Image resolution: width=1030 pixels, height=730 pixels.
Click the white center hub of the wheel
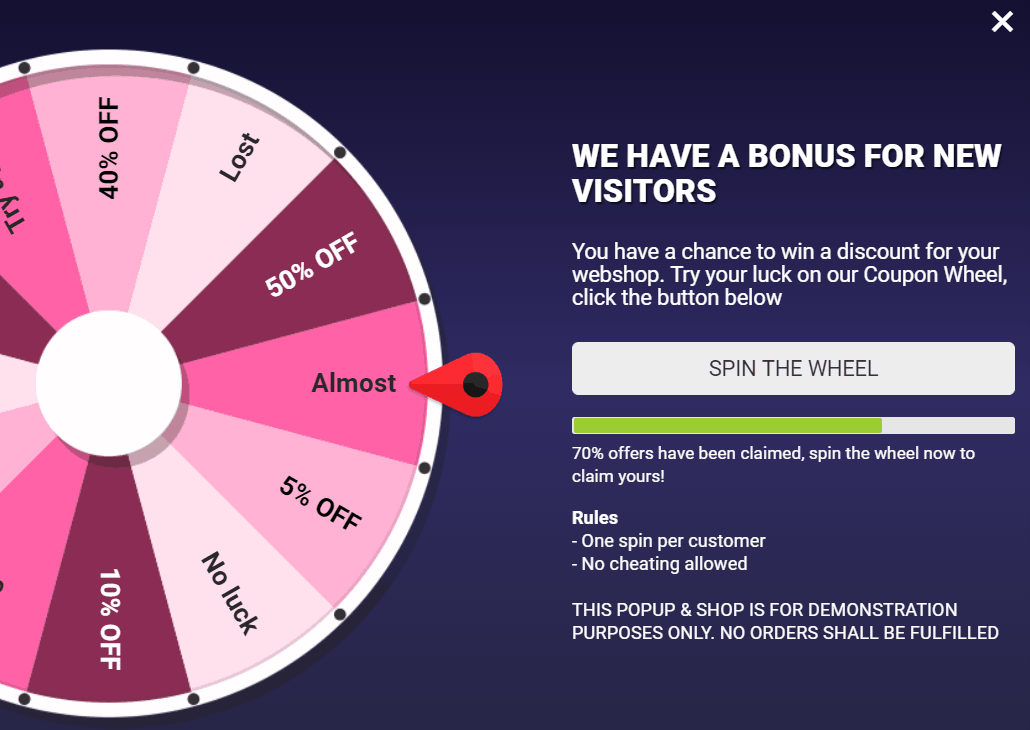[109, 383]
